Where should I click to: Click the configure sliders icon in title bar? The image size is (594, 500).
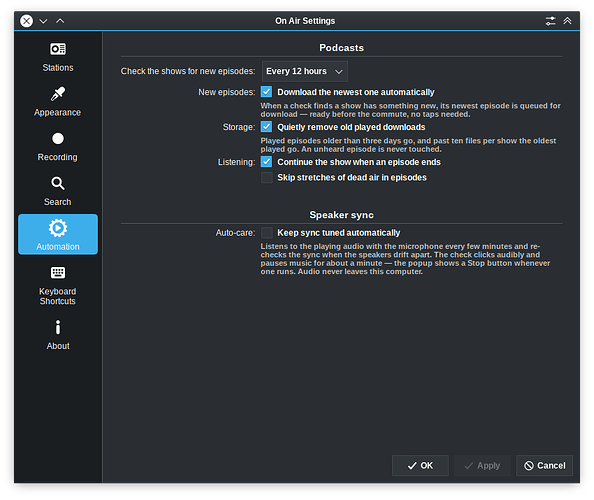pos(550,21)
